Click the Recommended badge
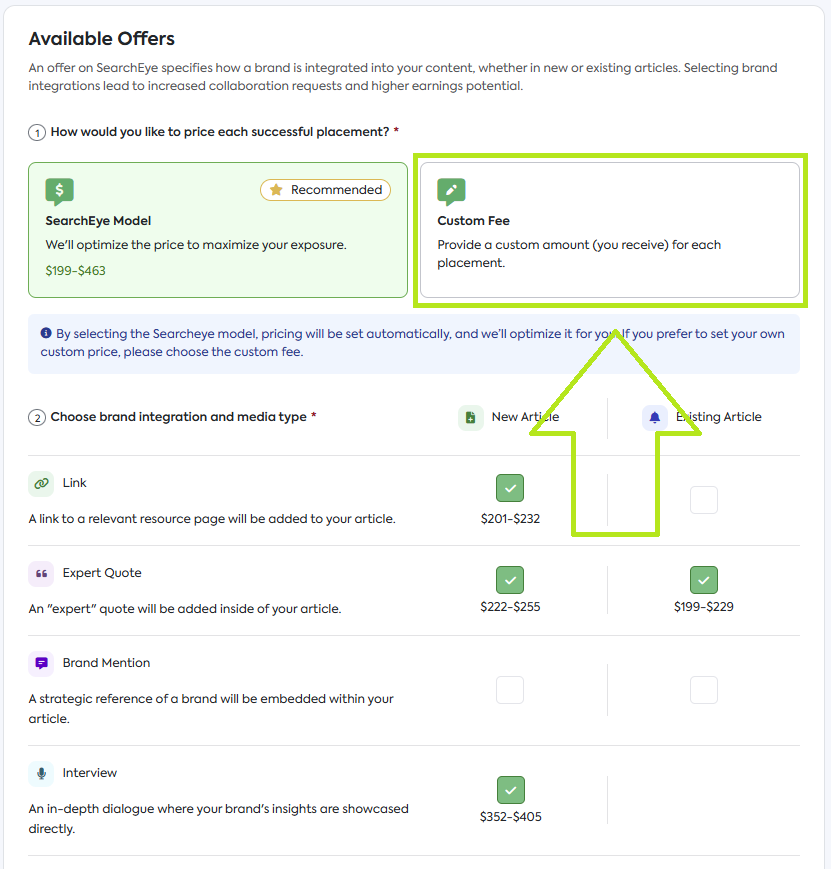This screenshot has width=831, height=869. tap(326, 190)
